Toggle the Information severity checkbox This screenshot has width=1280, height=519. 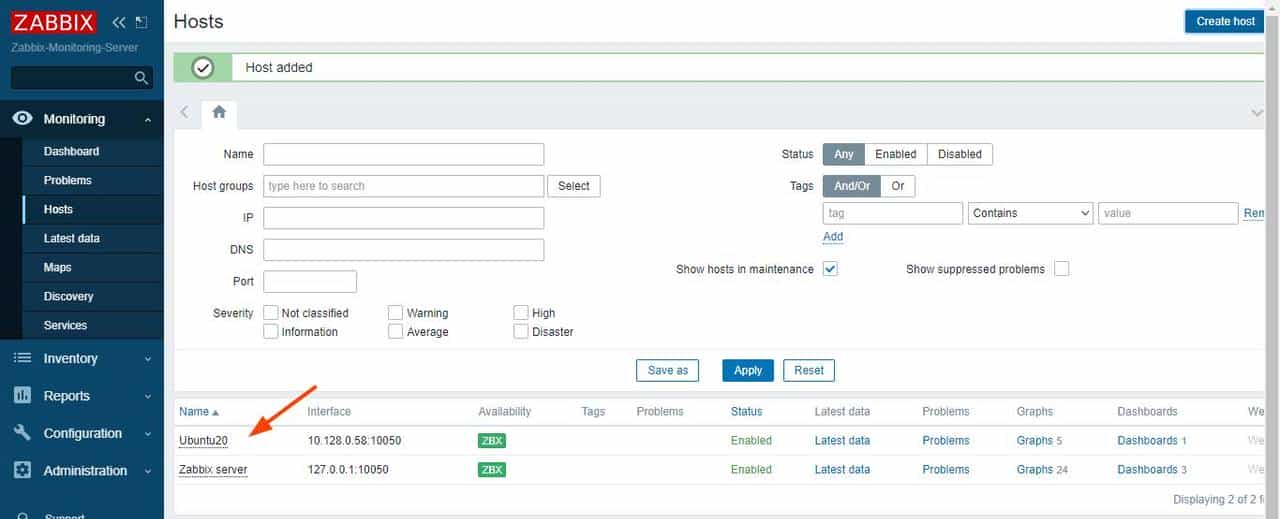(x=270, y=332)
